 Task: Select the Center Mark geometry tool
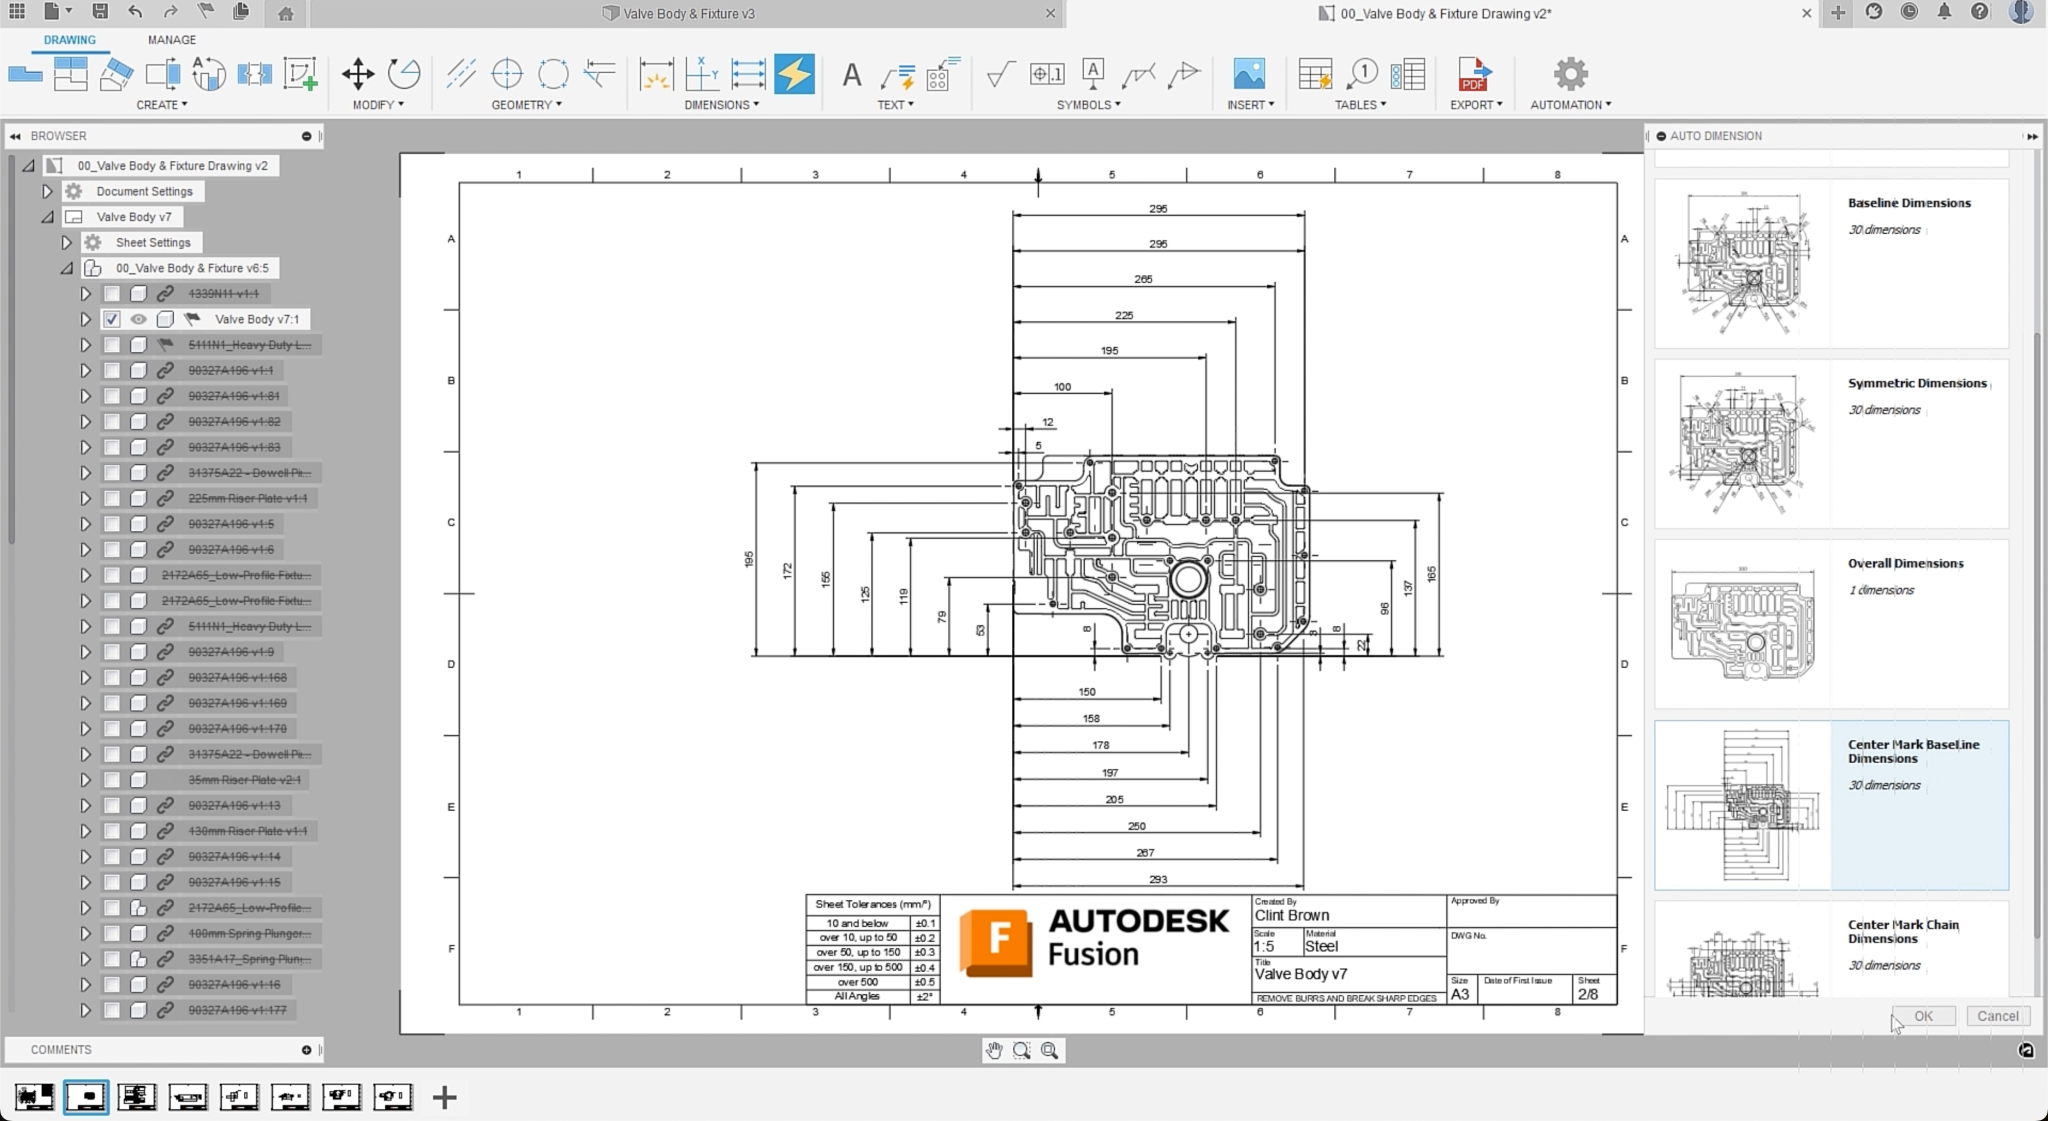click(506, 74)
